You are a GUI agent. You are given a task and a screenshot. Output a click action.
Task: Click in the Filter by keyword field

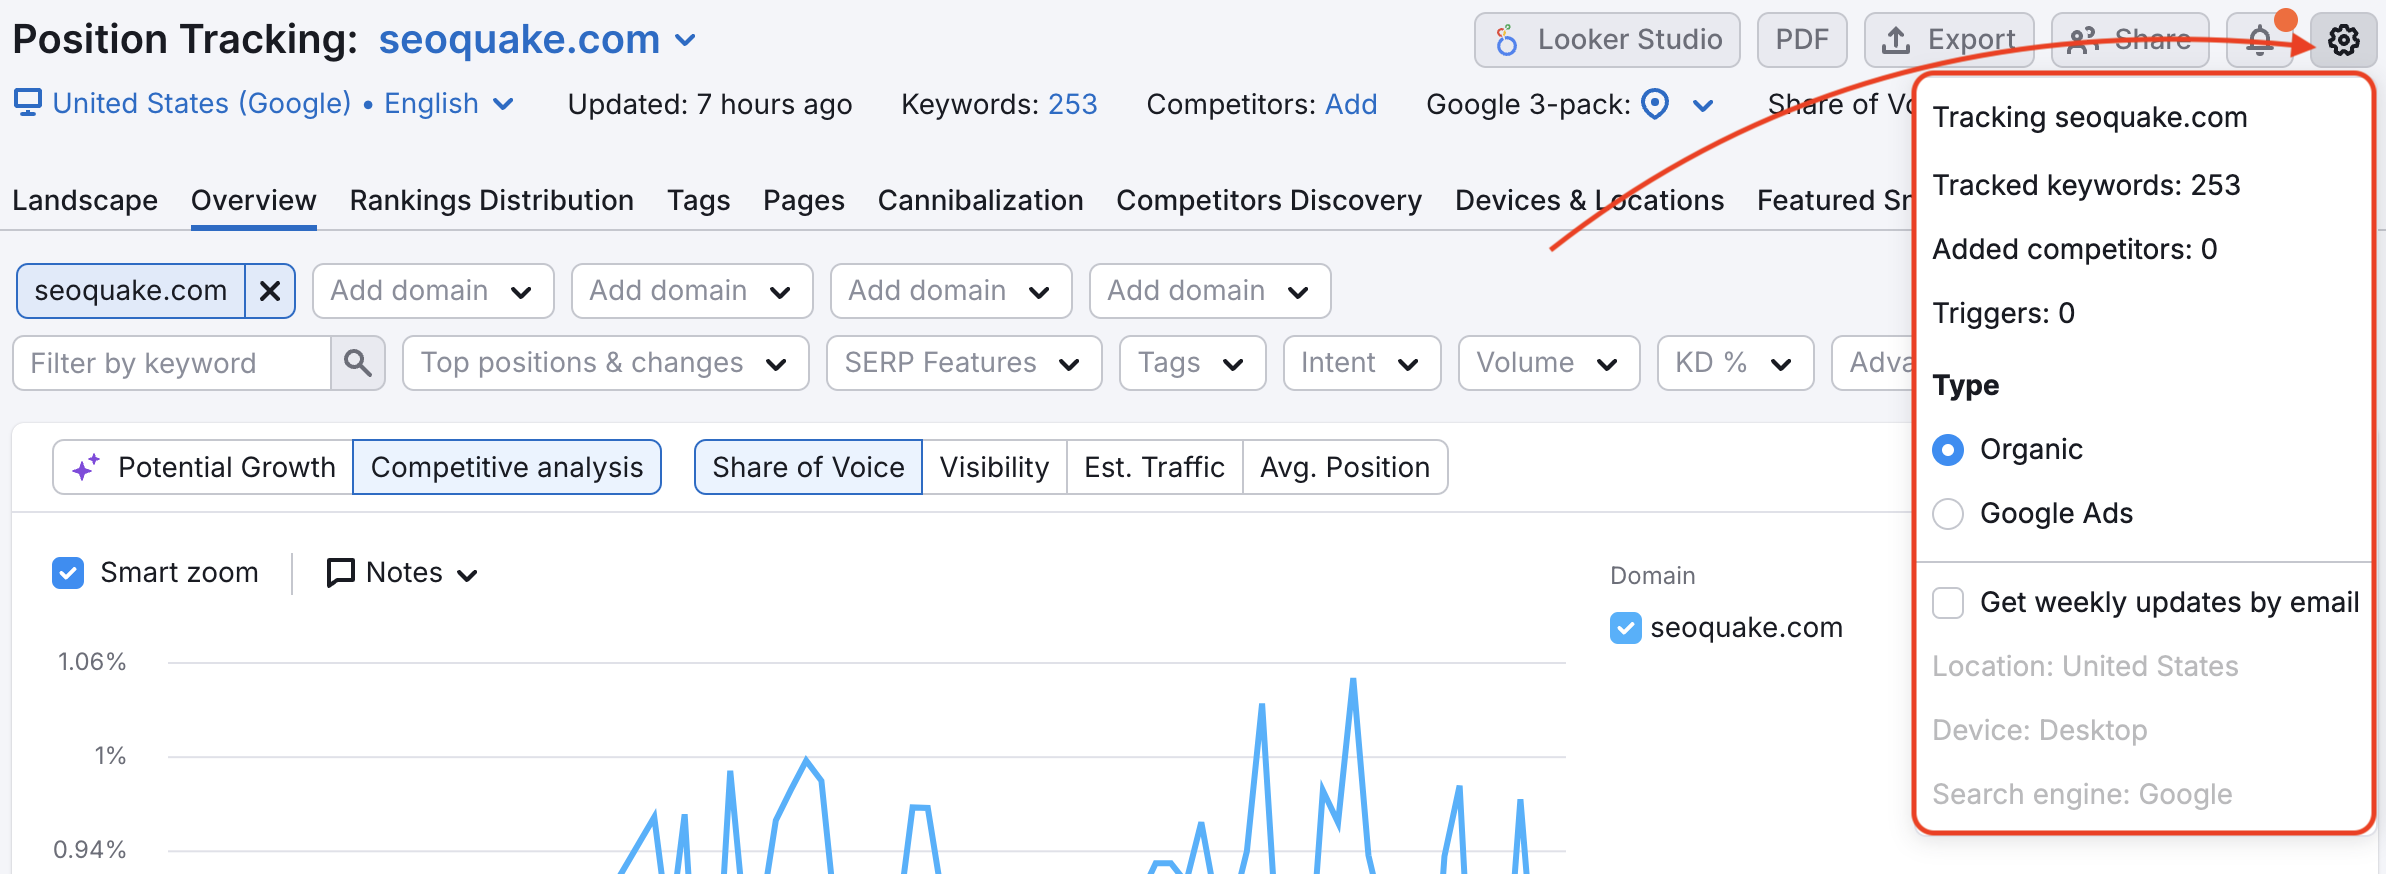(172, 363)
